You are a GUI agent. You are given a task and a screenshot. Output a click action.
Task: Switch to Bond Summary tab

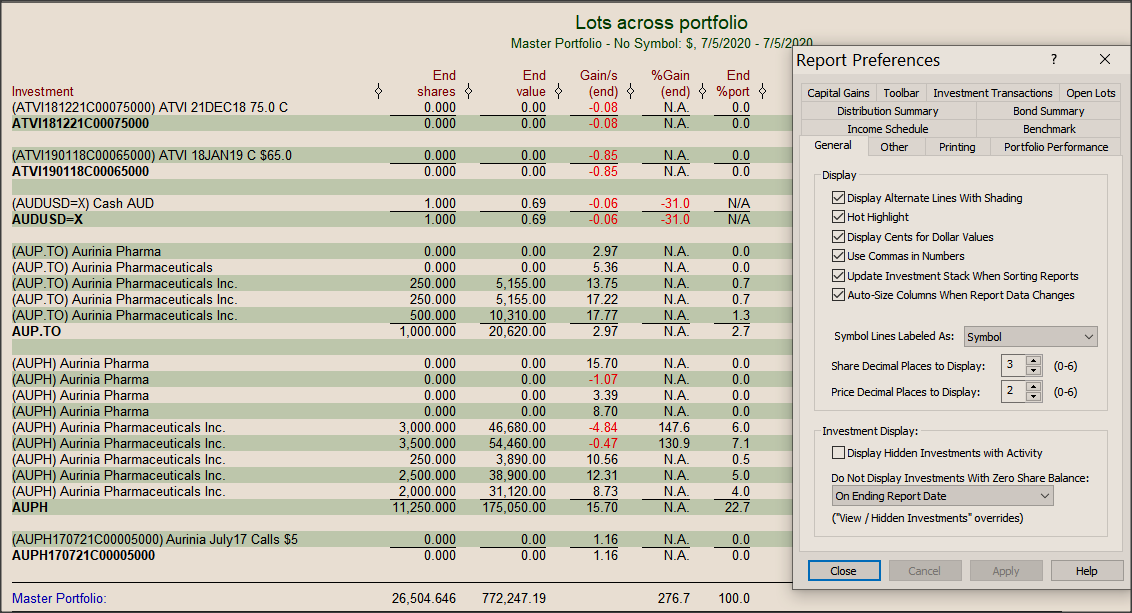[x=1048, y=110]
